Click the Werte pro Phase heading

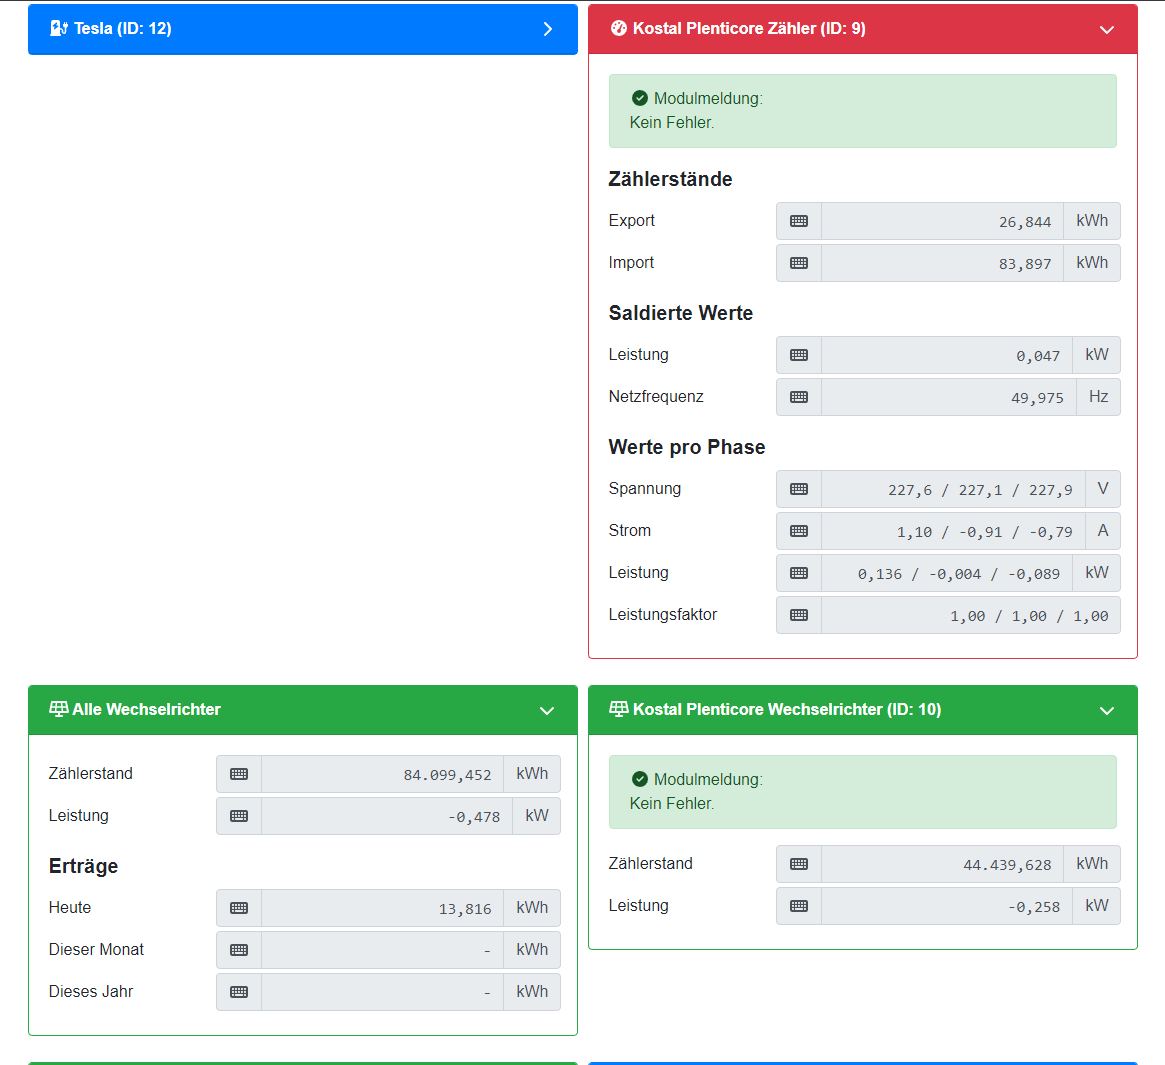click(x=687, y=447)
